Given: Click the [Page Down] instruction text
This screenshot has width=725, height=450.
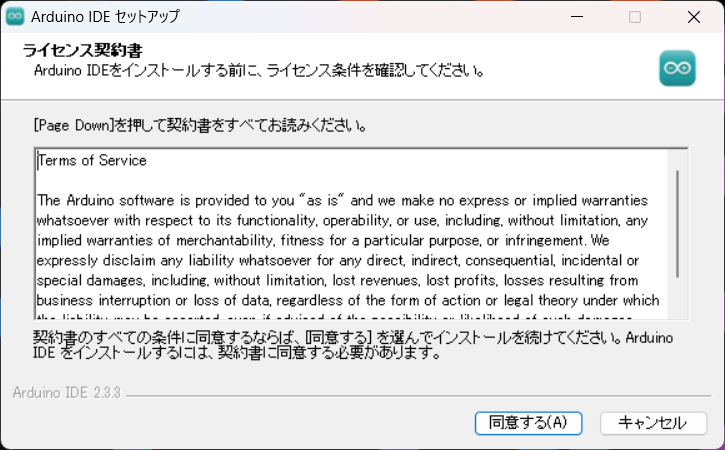Looking at the screenshot, I should 200,126.
